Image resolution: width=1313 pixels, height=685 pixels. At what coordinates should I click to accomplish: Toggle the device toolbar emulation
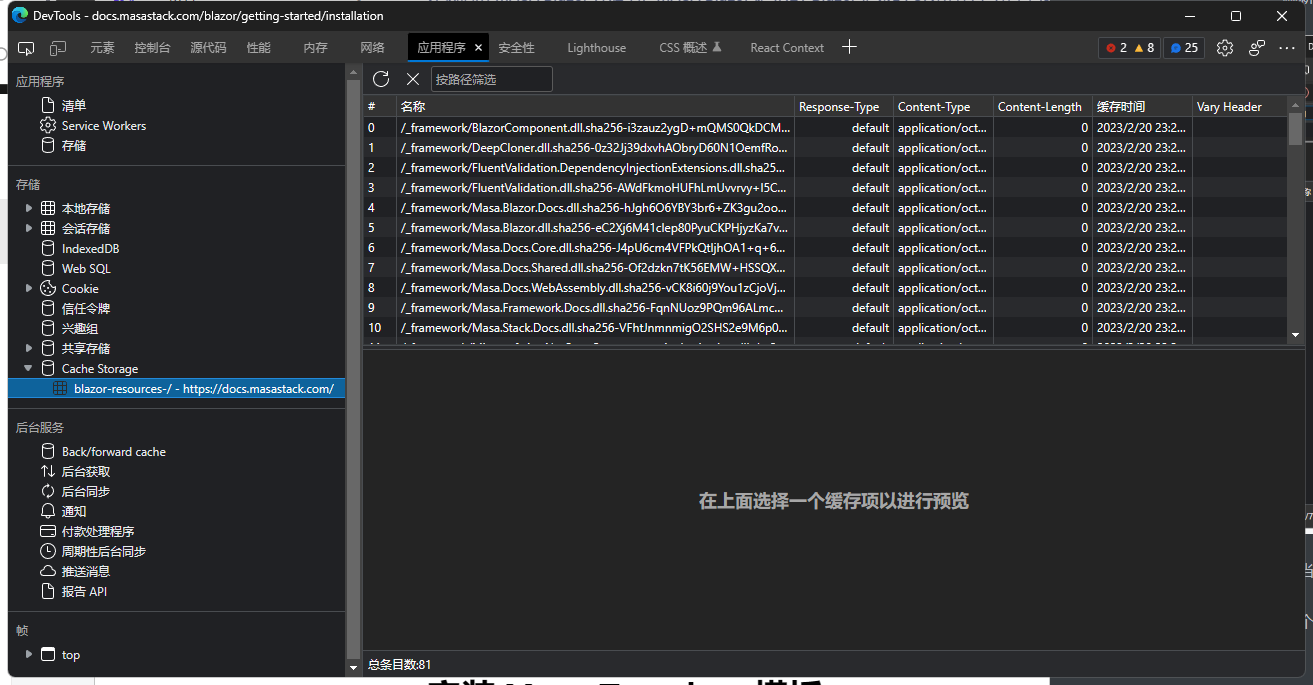pos(57,47)
